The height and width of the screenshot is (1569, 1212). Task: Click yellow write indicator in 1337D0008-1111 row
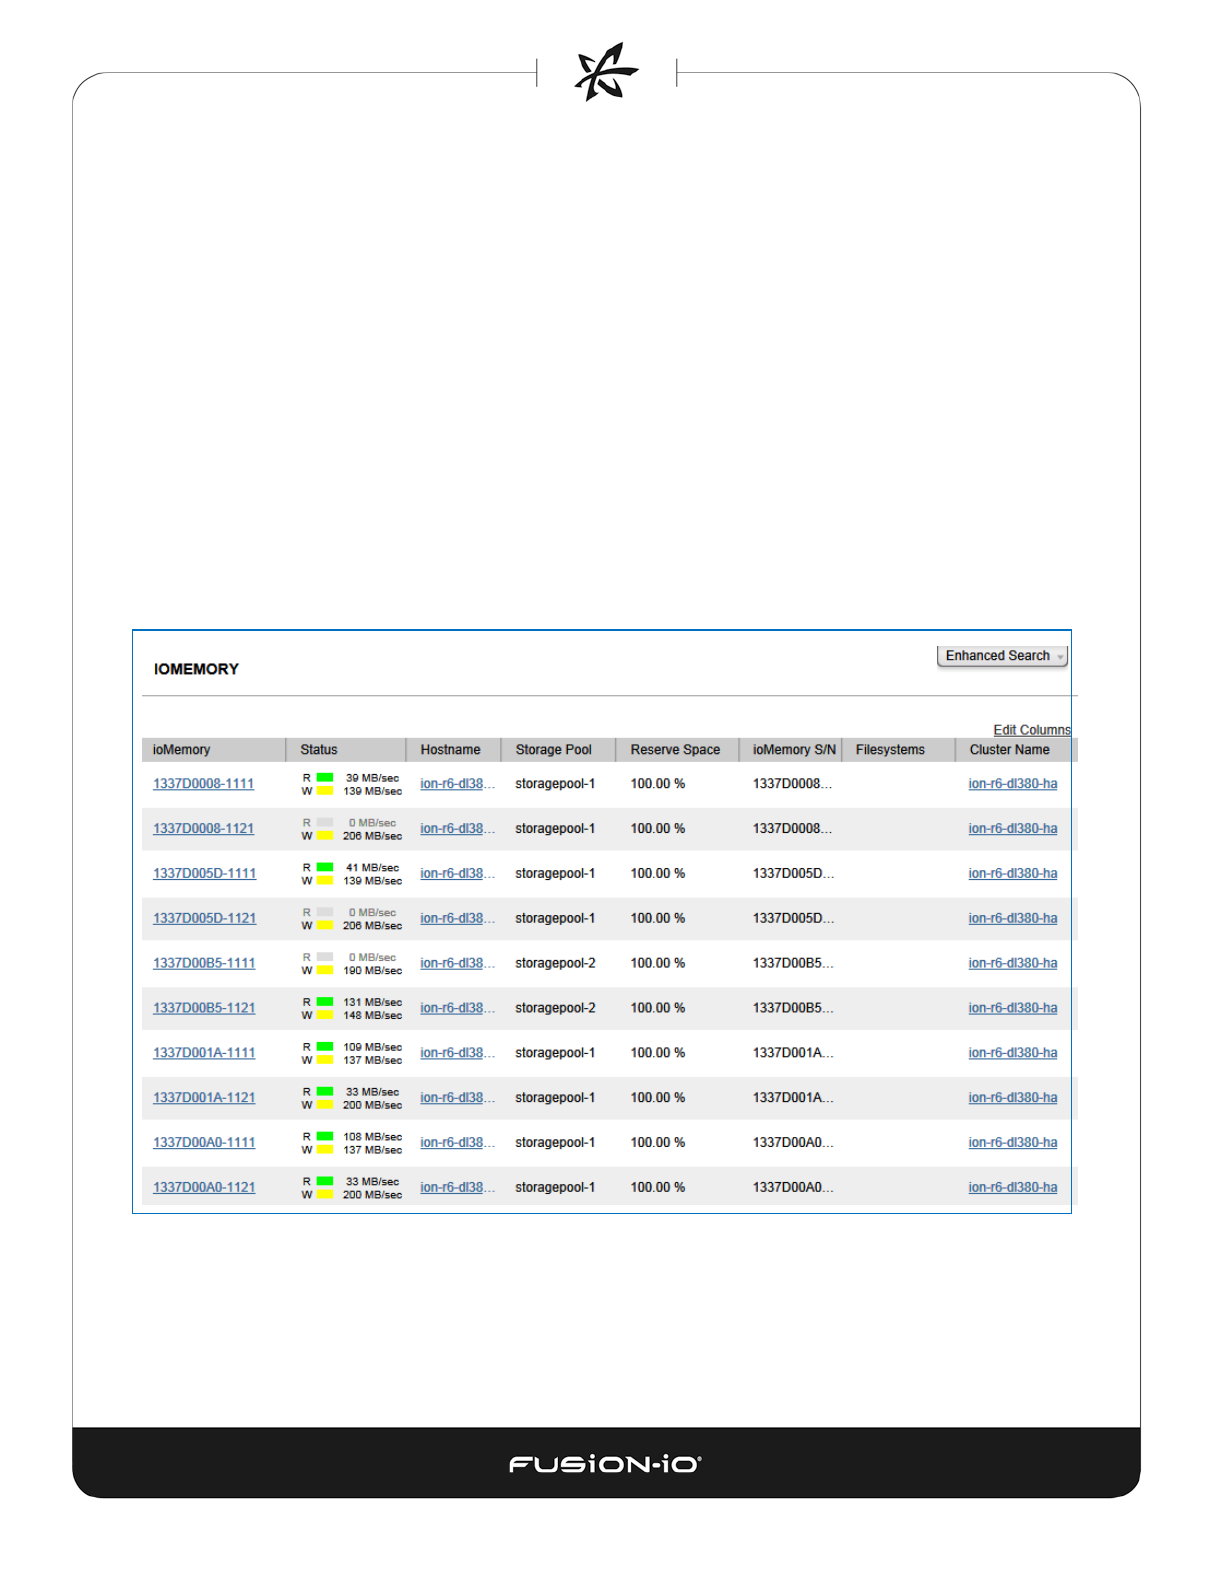[x=325, y=791]
